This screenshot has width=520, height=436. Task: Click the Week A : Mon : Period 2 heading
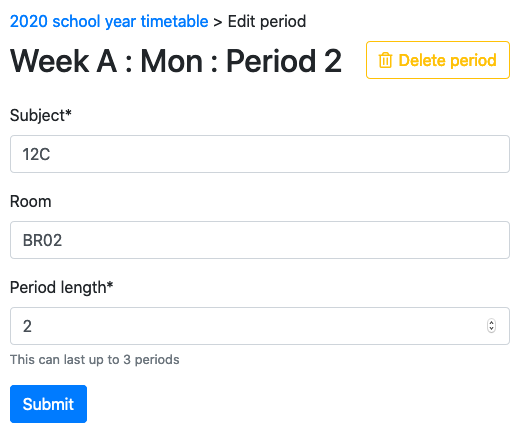tap(176, 61)
